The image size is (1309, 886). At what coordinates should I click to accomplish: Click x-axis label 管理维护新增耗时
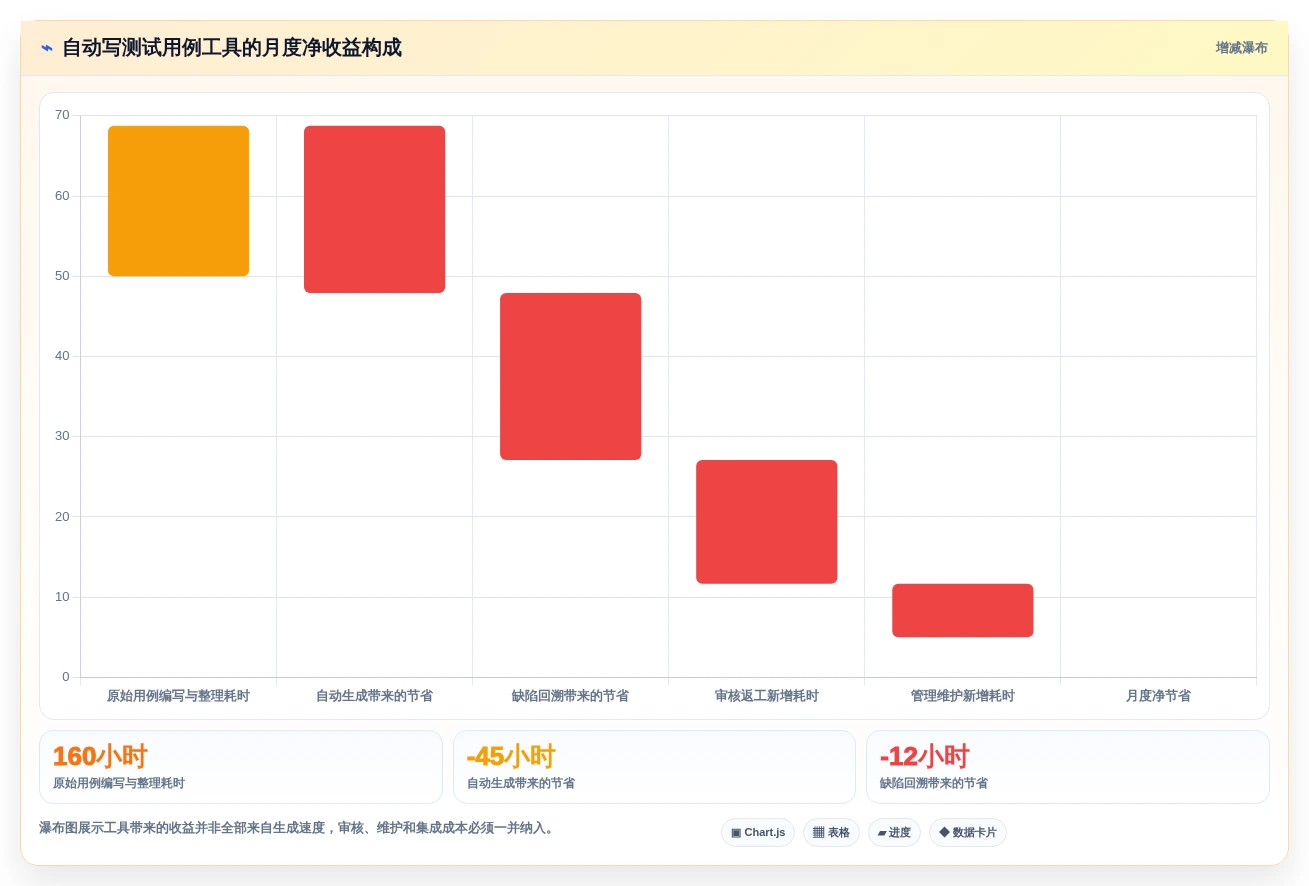[x=962, y=696]
